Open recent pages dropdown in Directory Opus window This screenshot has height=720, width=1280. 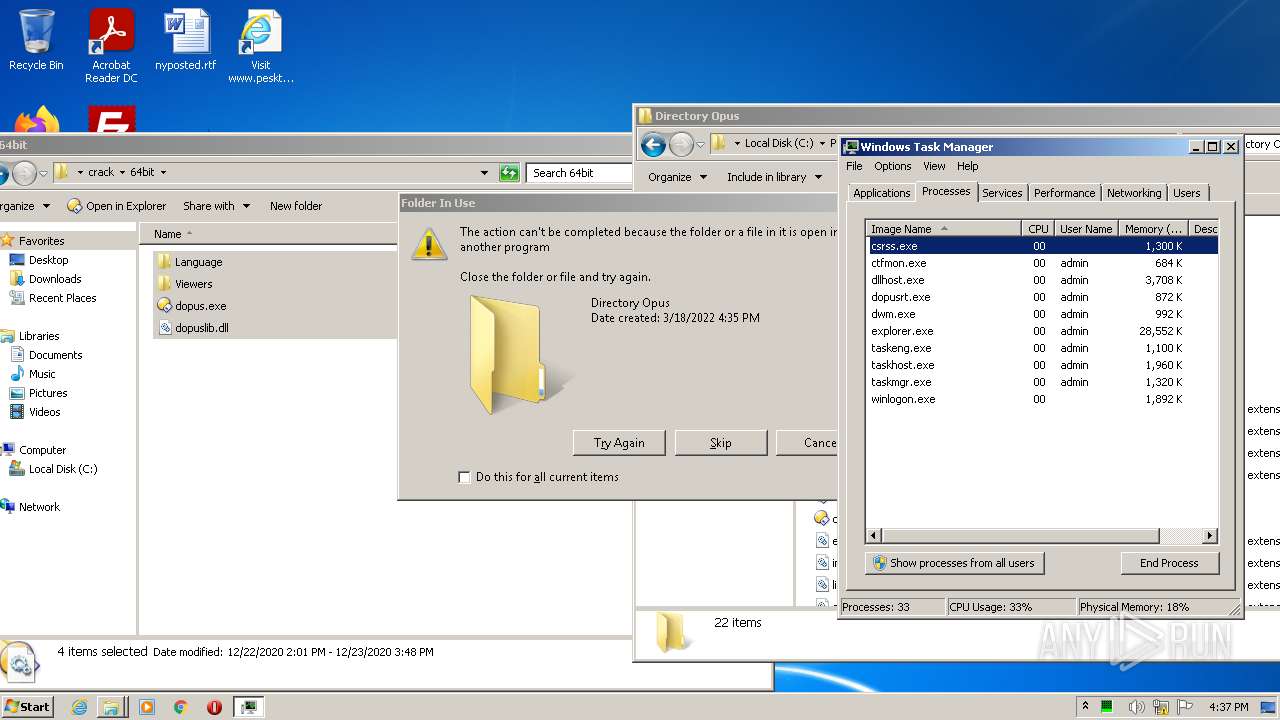700,145
